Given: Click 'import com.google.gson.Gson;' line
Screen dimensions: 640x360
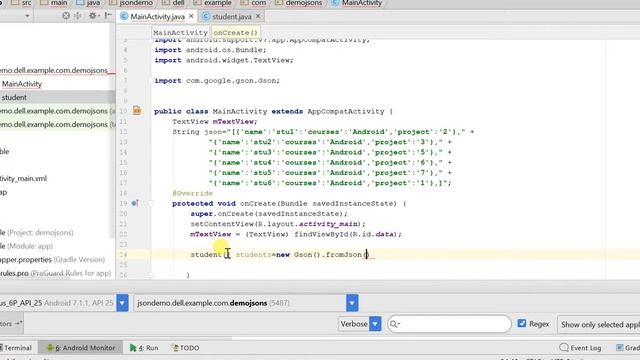Looking at the screenshot, I should tap(217, 81).
